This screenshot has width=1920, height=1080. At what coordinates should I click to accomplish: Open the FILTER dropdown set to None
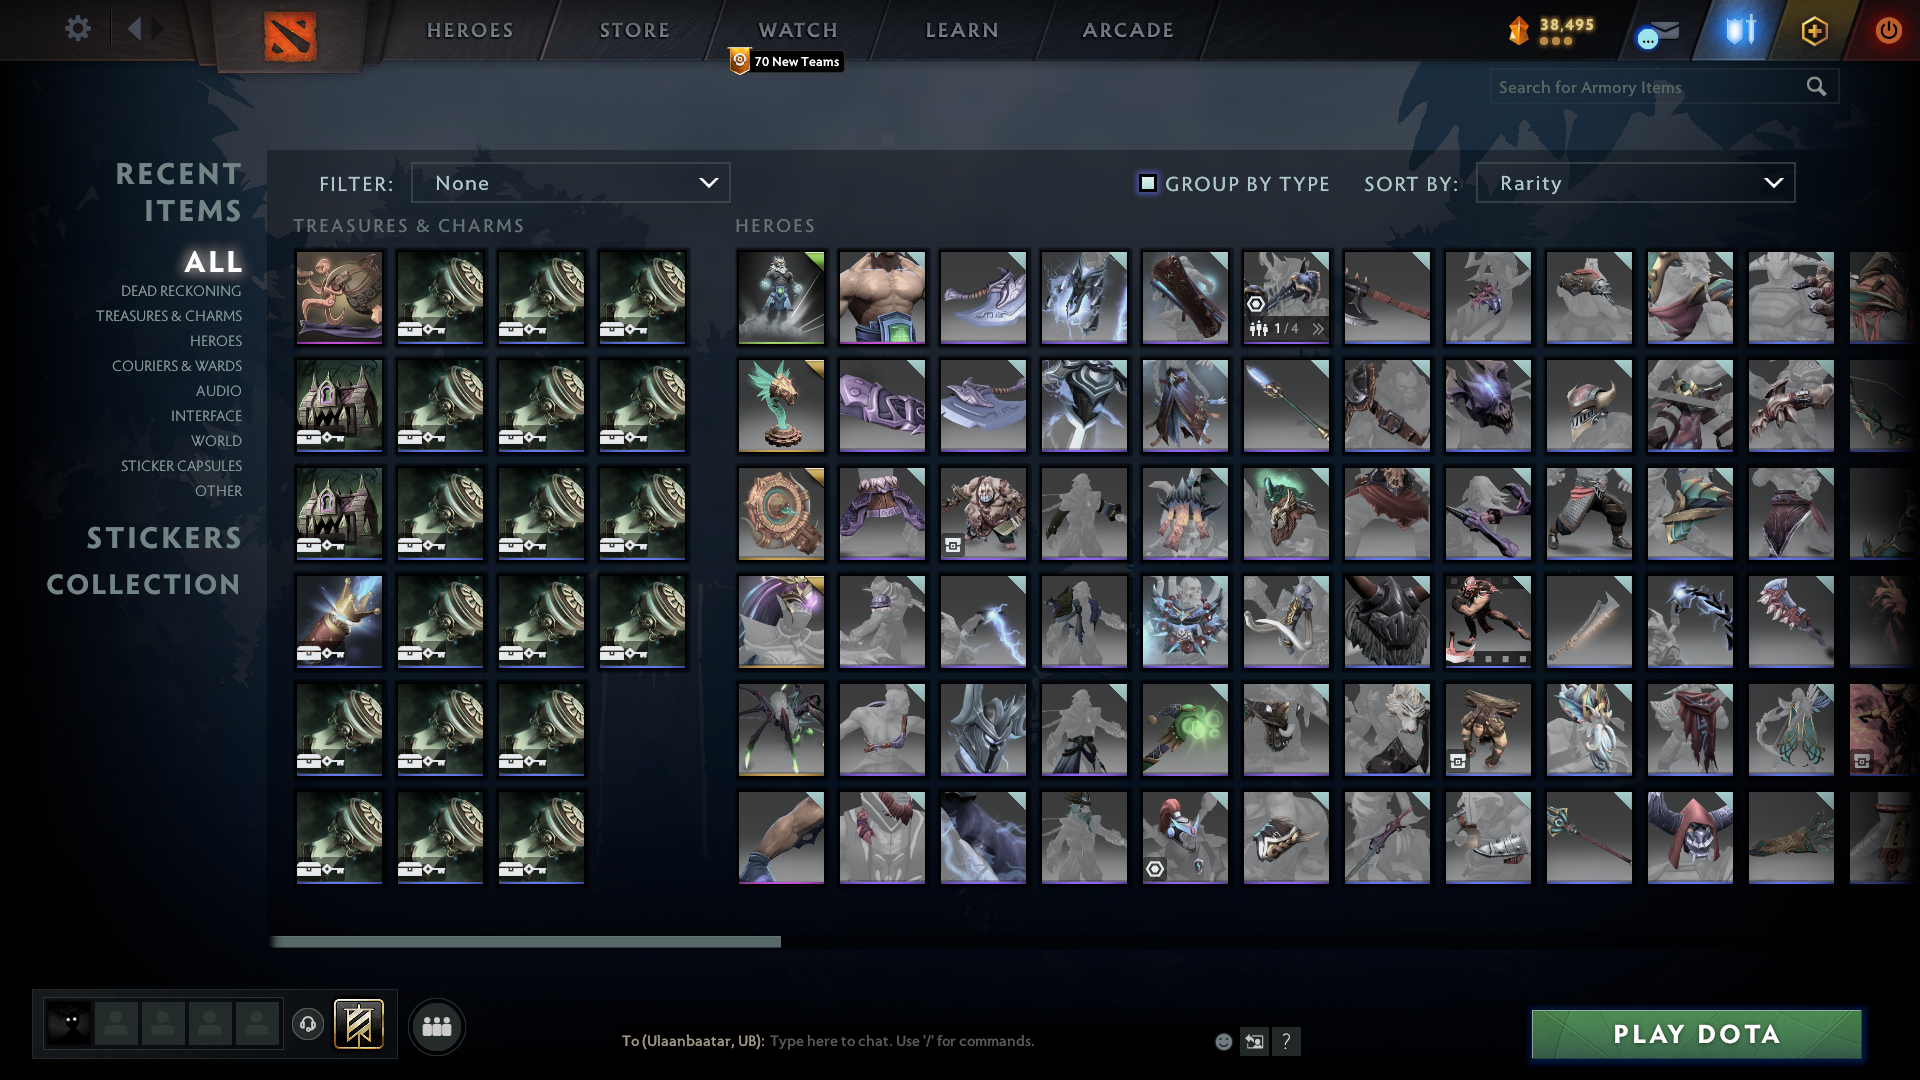pos(570,183)
